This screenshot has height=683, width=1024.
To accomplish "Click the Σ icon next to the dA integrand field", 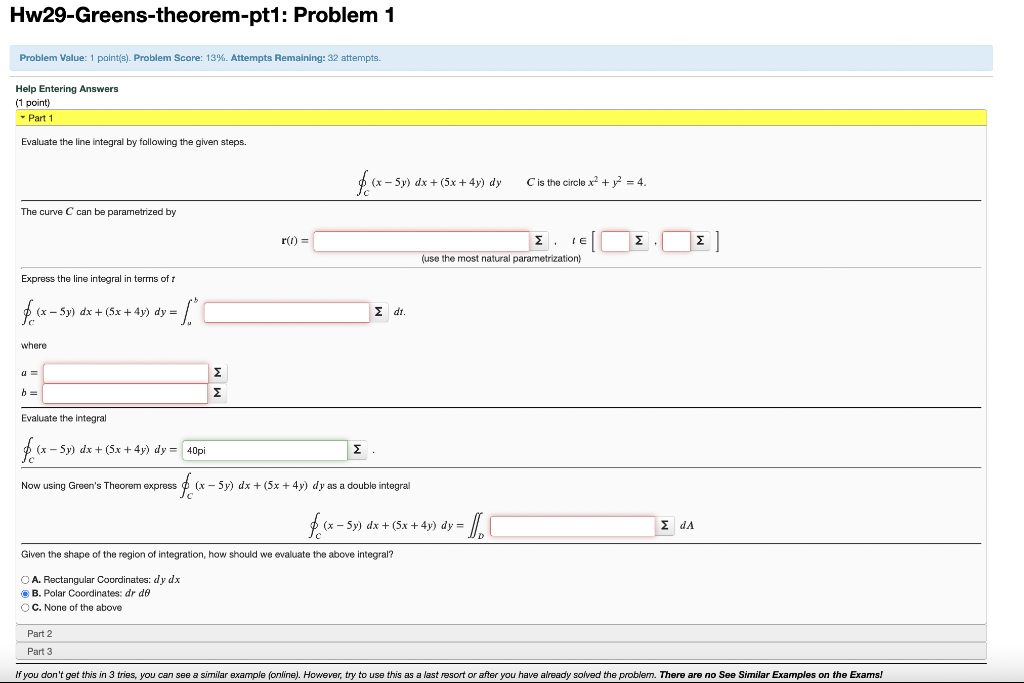I will (x=665, y=524).
